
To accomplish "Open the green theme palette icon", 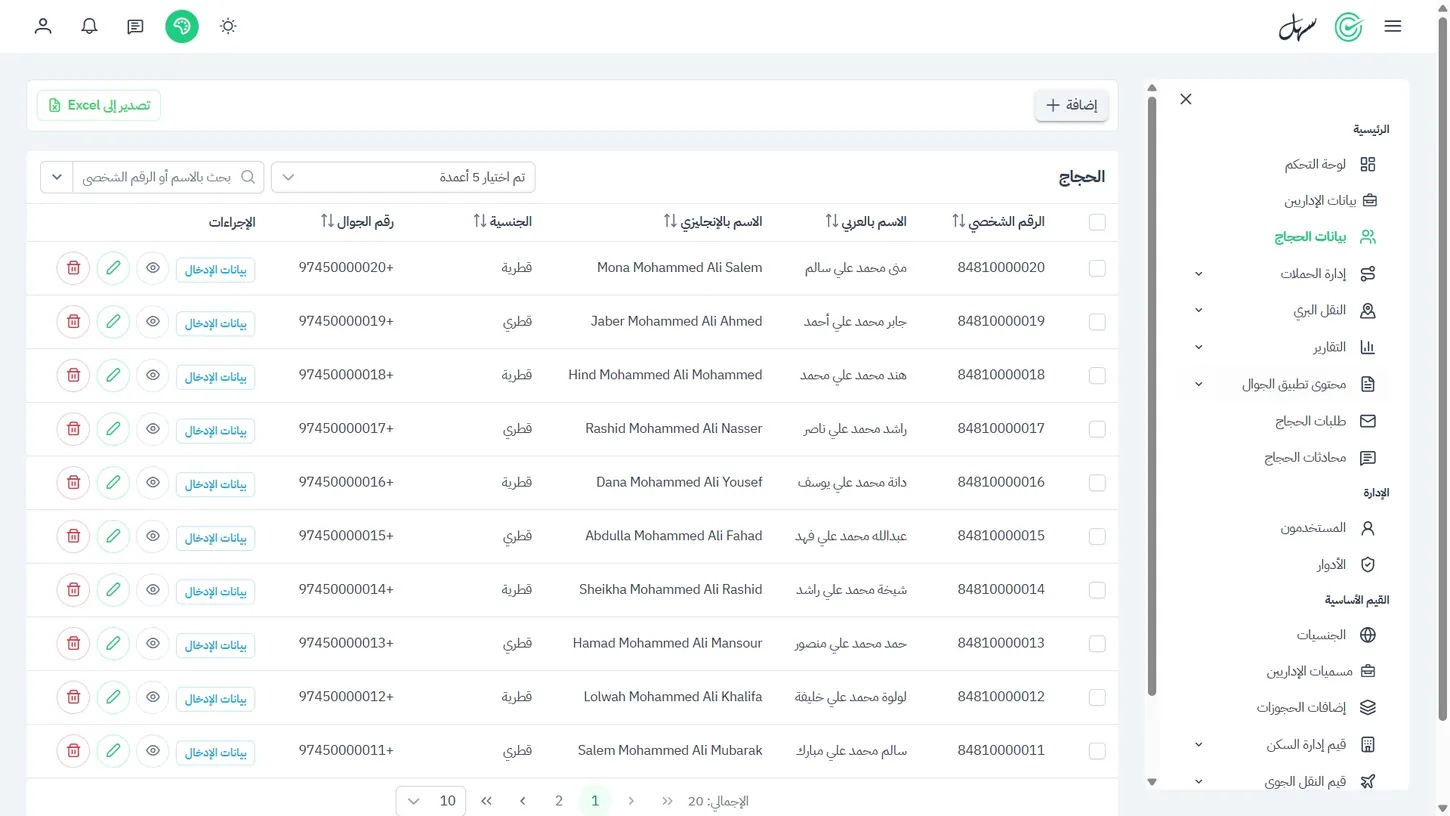I will click(x=182, y=26).
